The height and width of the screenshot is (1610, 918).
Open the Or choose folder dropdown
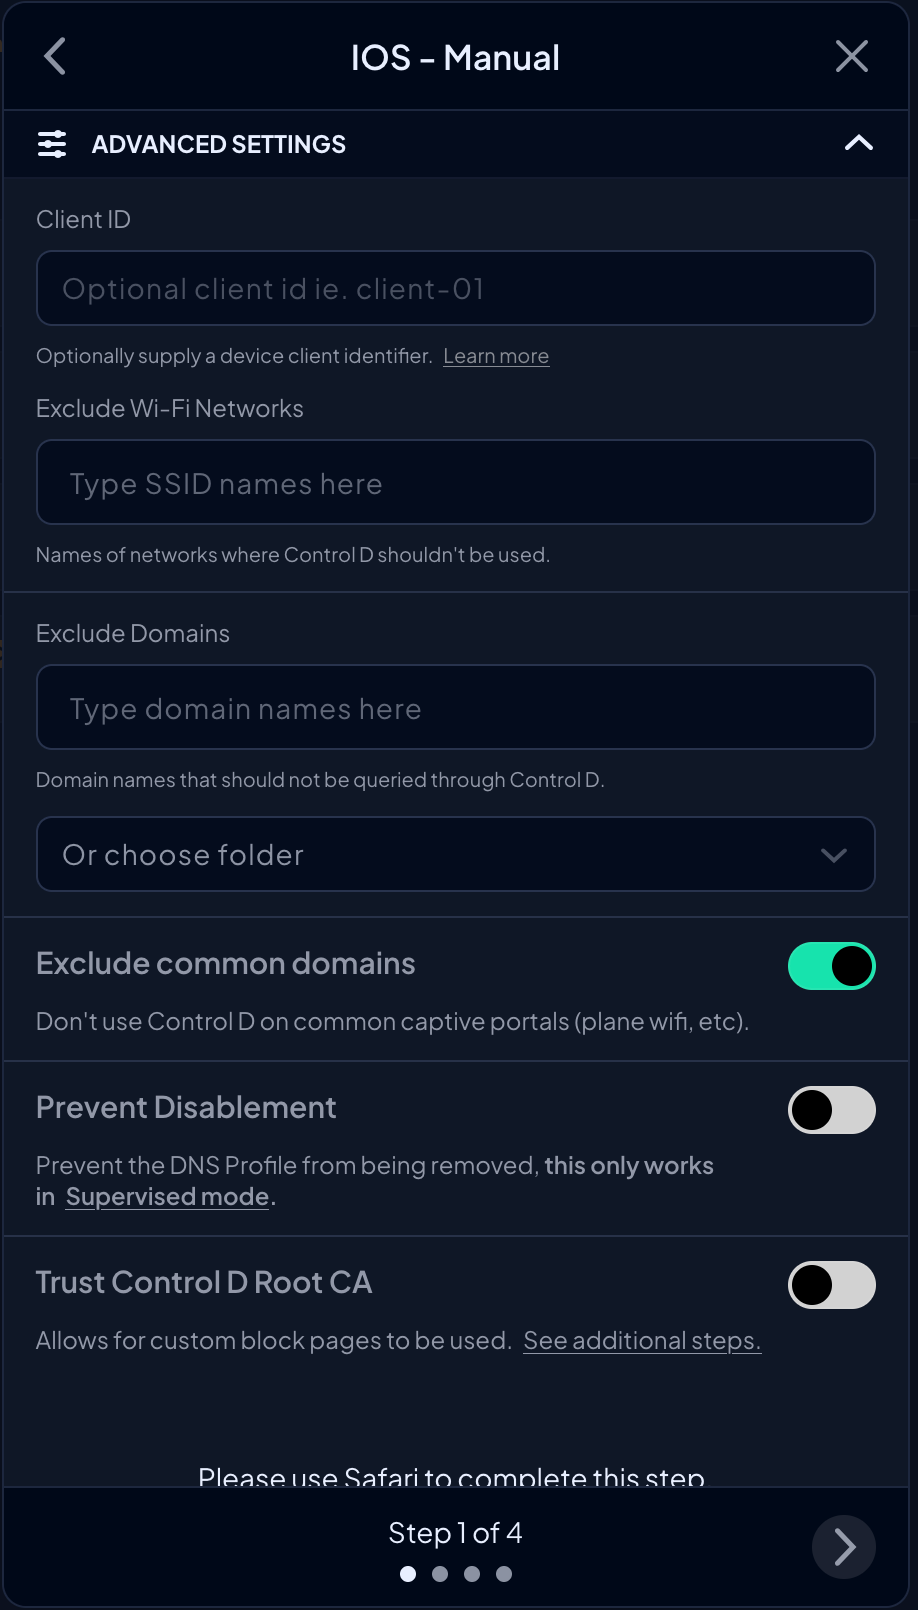click(456, 854)
